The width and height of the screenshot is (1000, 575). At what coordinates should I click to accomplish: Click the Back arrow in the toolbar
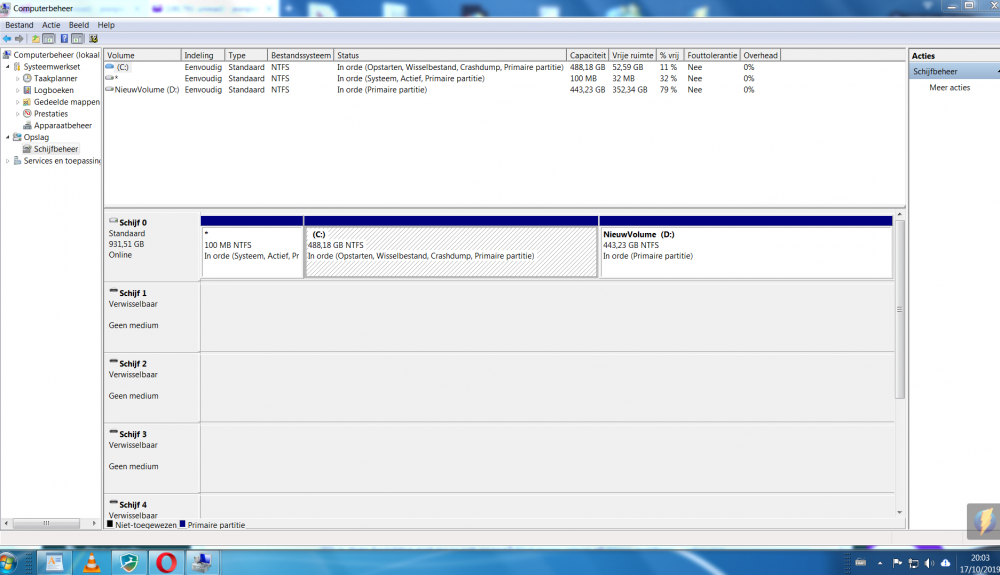point(7,39)
